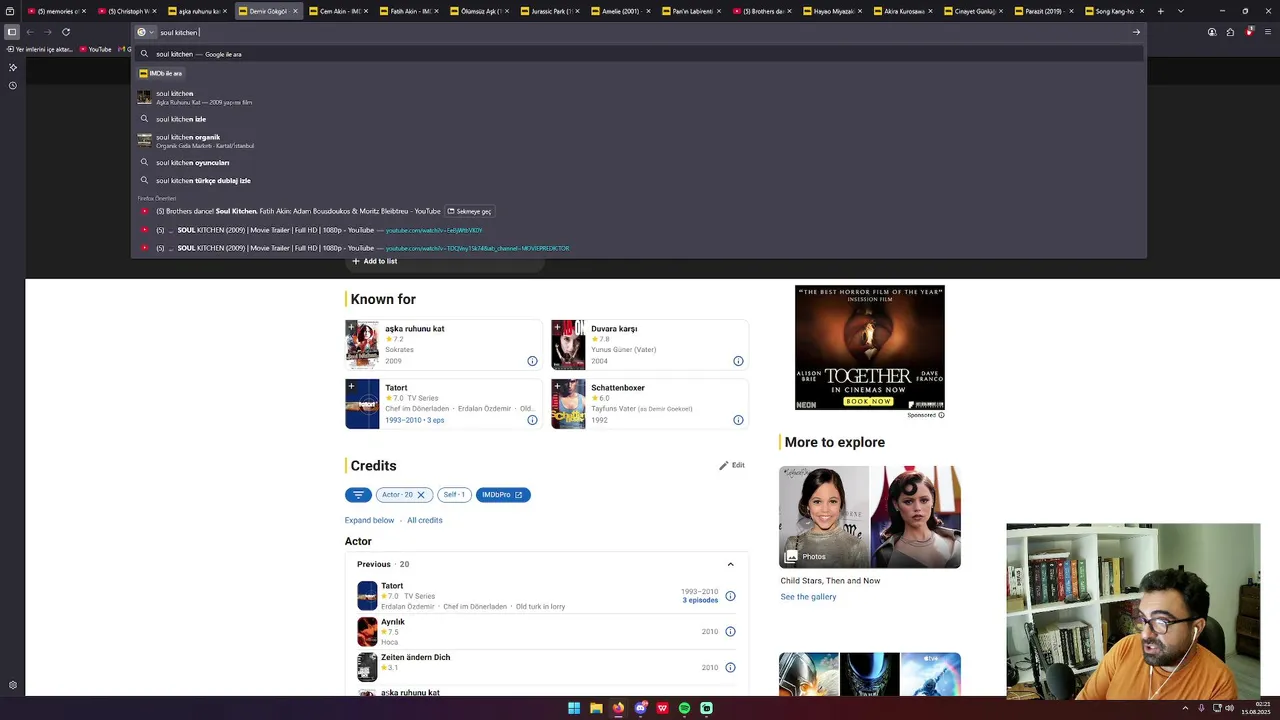Add Tatort poster to watchlist
1280x720 pixels.
(x=351, y=386)
